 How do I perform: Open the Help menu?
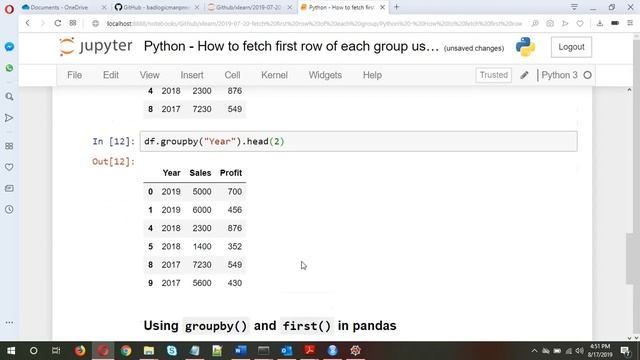click(372, 75)
